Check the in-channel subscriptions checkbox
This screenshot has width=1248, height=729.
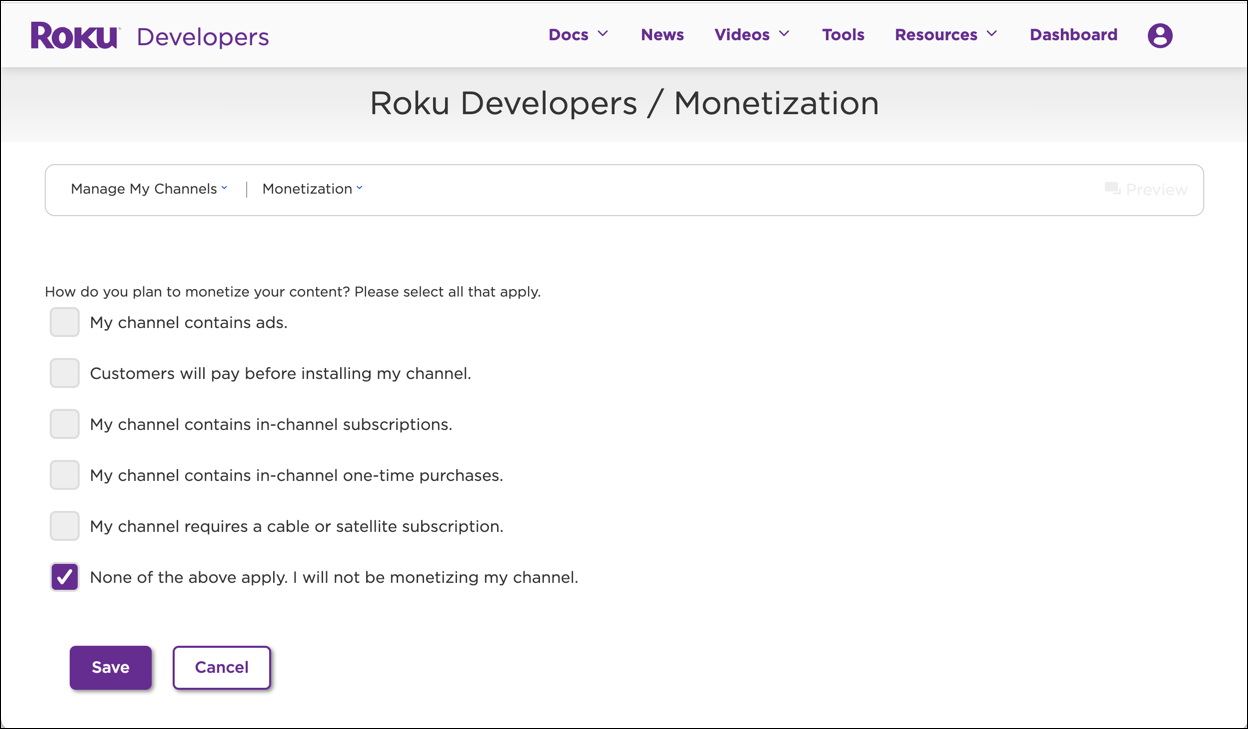click(64, 424)
